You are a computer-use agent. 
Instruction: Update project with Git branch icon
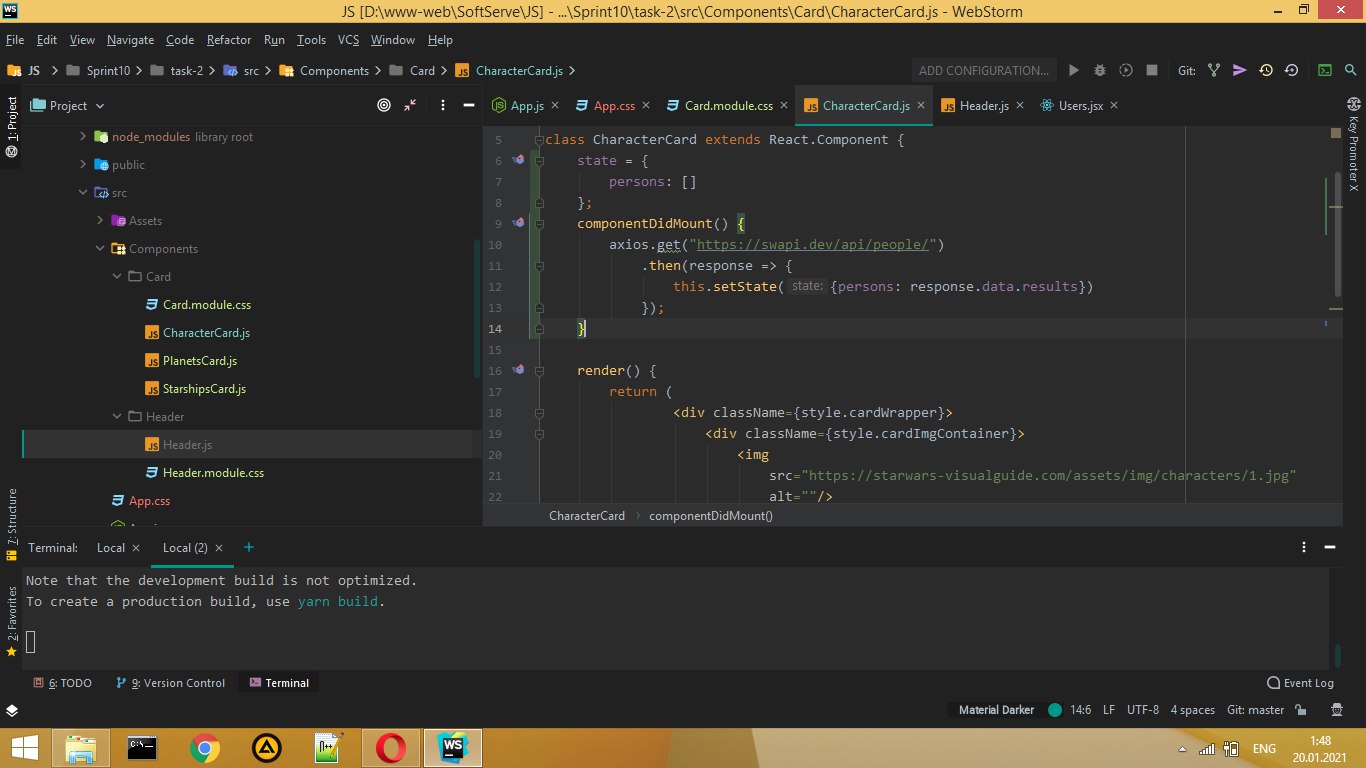coord(1214,71)
